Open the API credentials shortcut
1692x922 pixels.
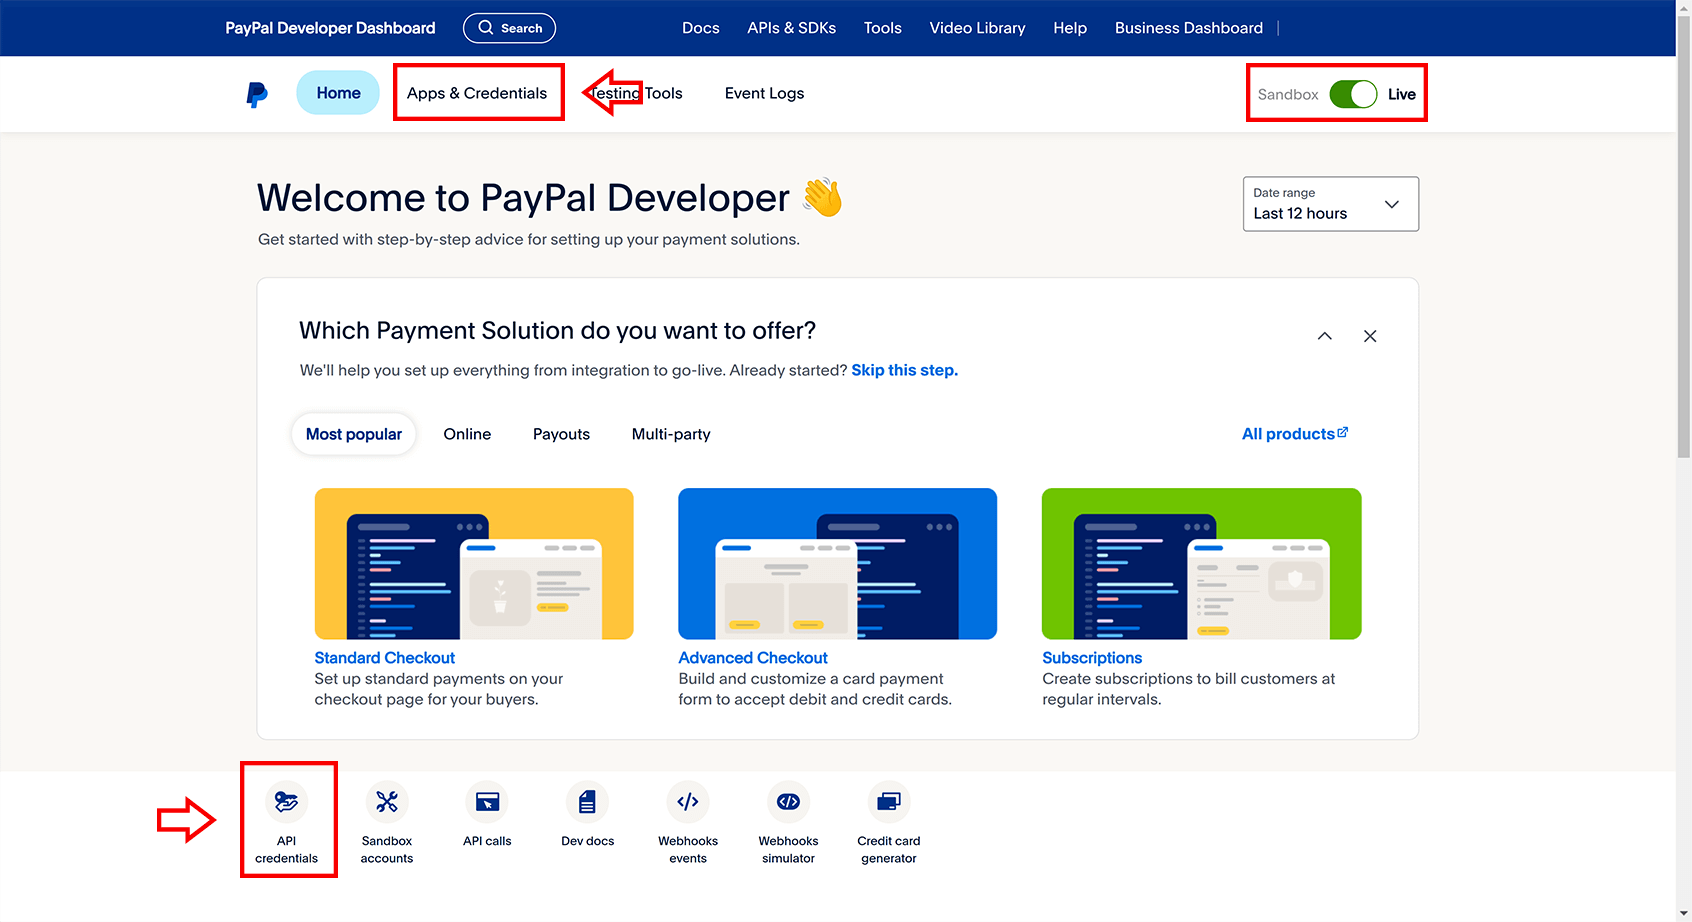[x=286, y=822]
